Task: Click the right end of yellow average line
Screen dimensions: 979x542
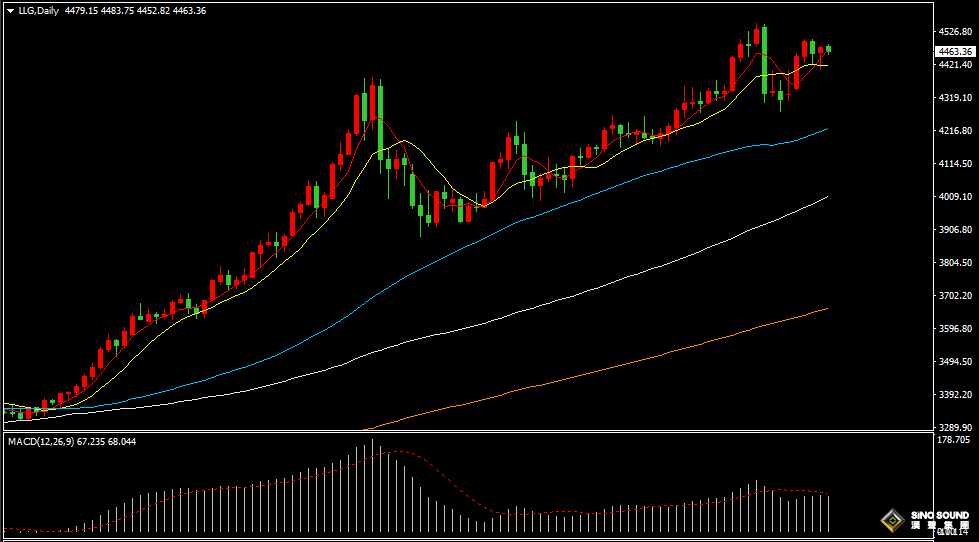Action: coord(826,65)
